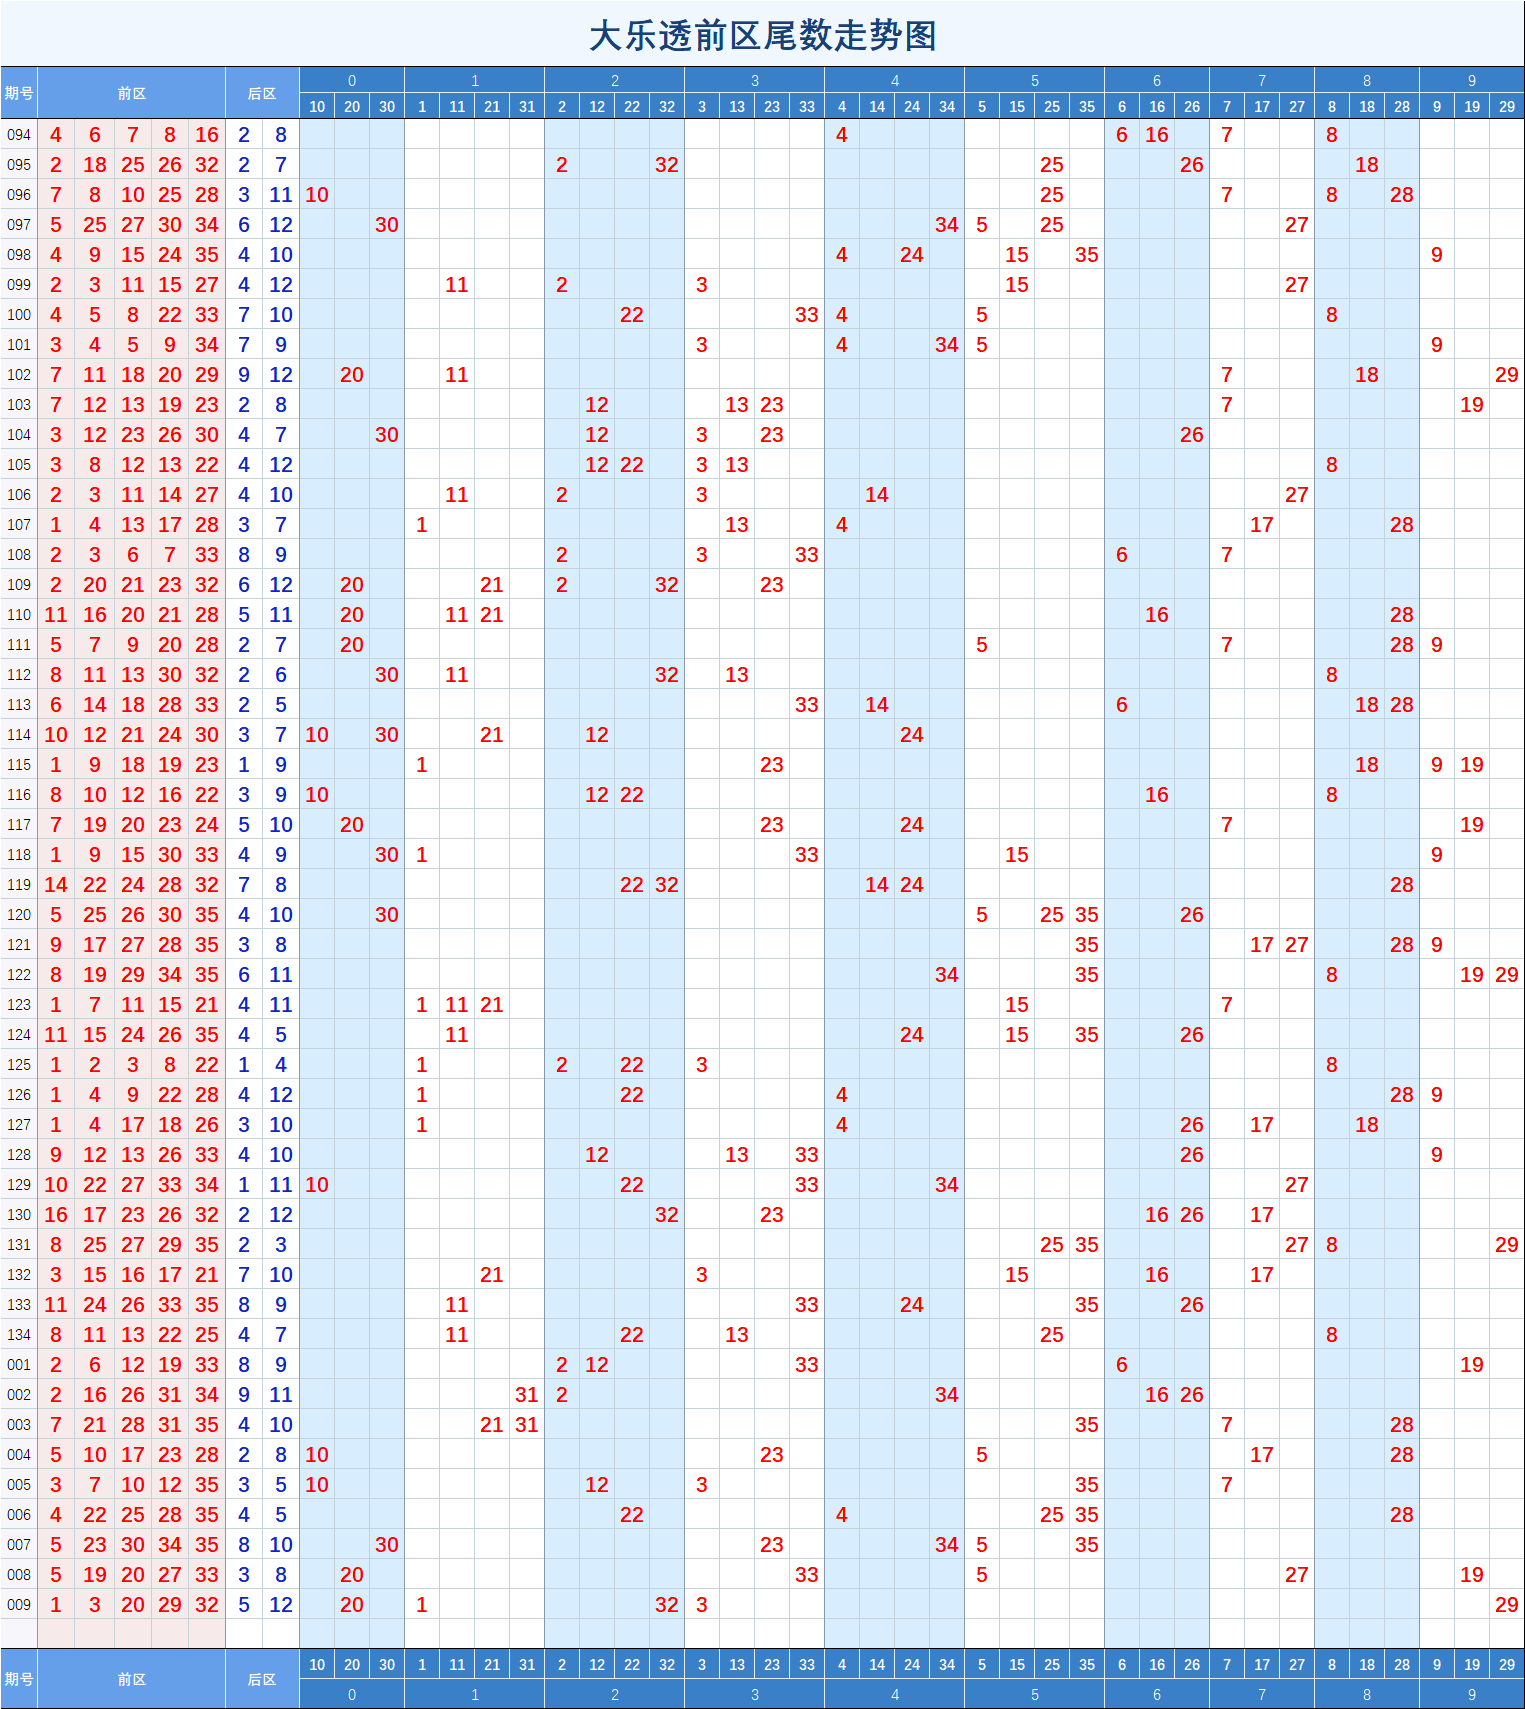Click trend cell 24 in row 133
Screen dimensions: 1525x1709
point(912,1305)
